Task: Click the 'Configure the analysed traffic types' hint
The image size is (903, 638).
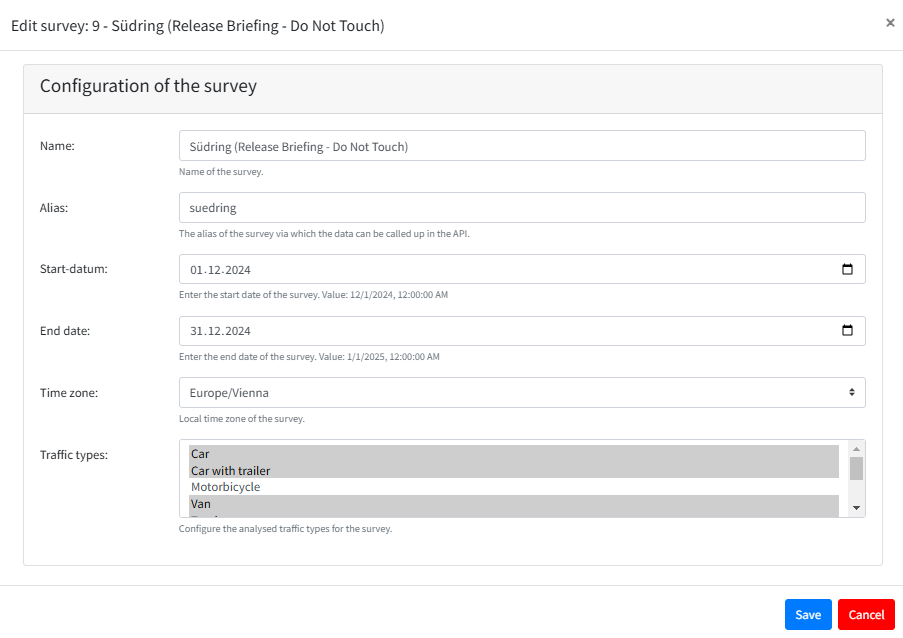Action: 286,529
